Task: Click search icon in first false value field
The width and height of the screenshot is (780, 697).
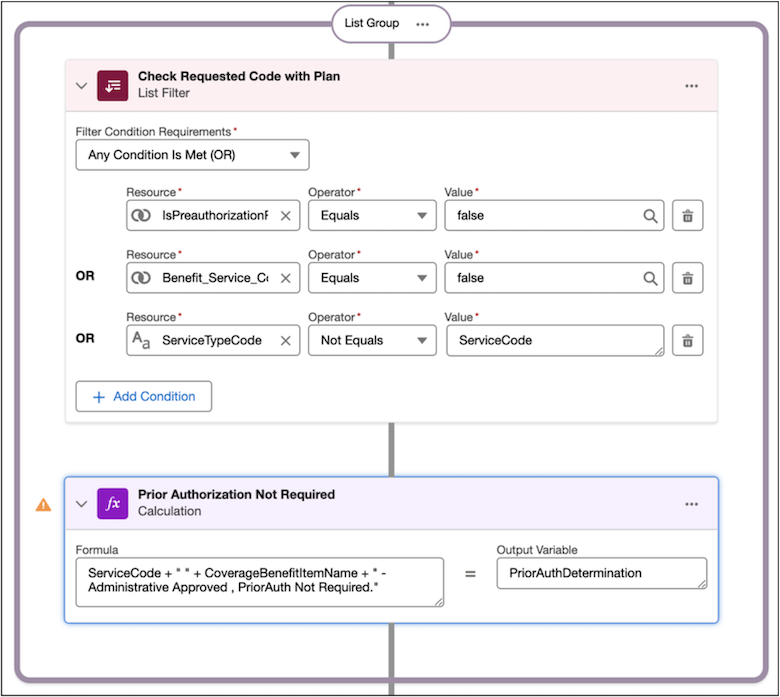Action: (x=650, y=216)
